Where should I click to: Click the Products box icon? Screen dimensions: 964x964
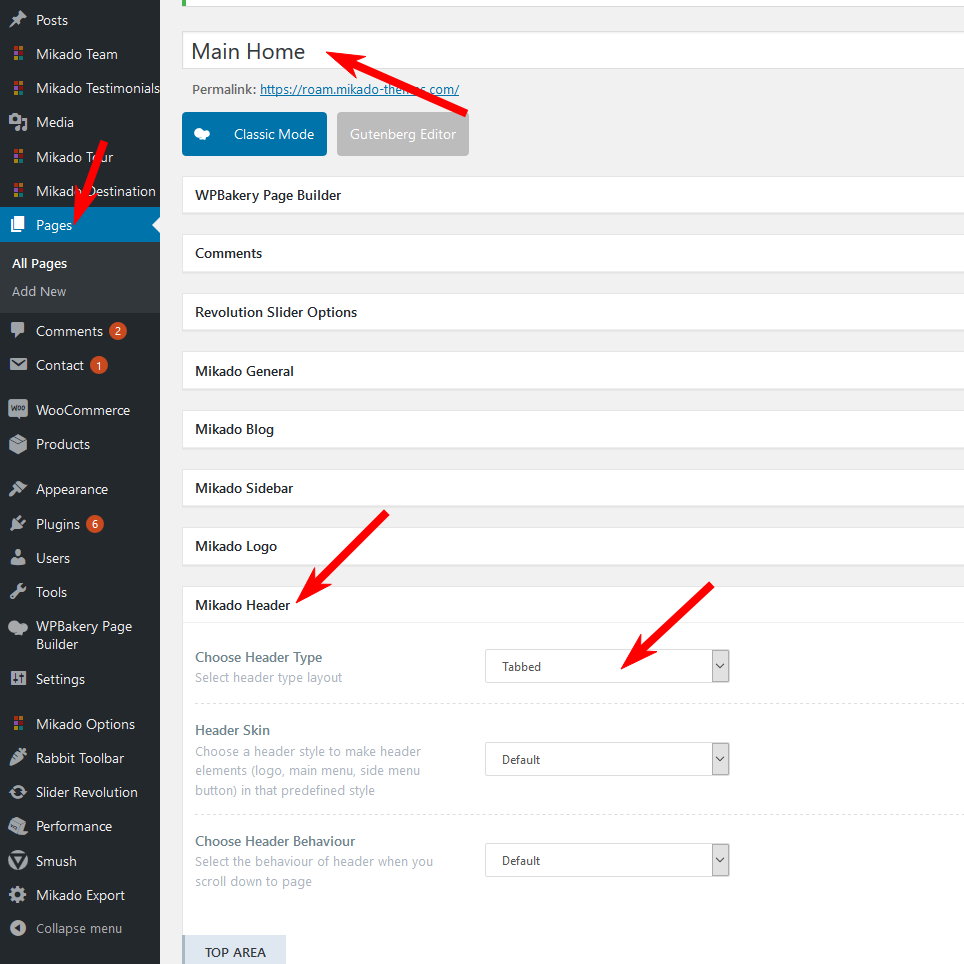18,444
